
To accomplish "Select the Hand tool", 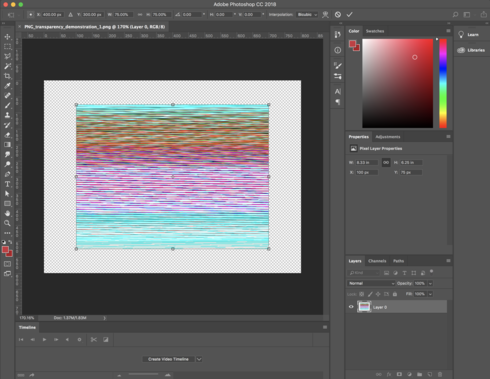I will coord(7,213).
